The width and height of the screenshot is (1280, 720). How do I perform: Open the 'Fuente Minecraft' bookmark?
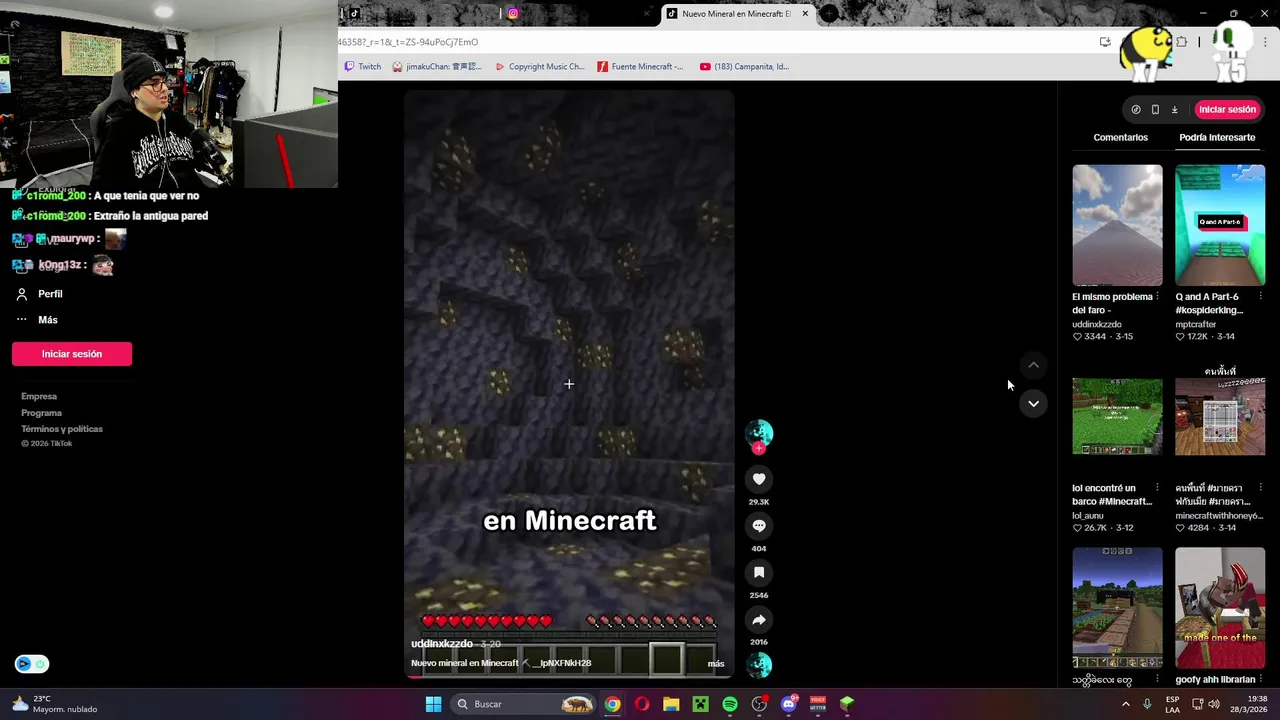point(640,67)
